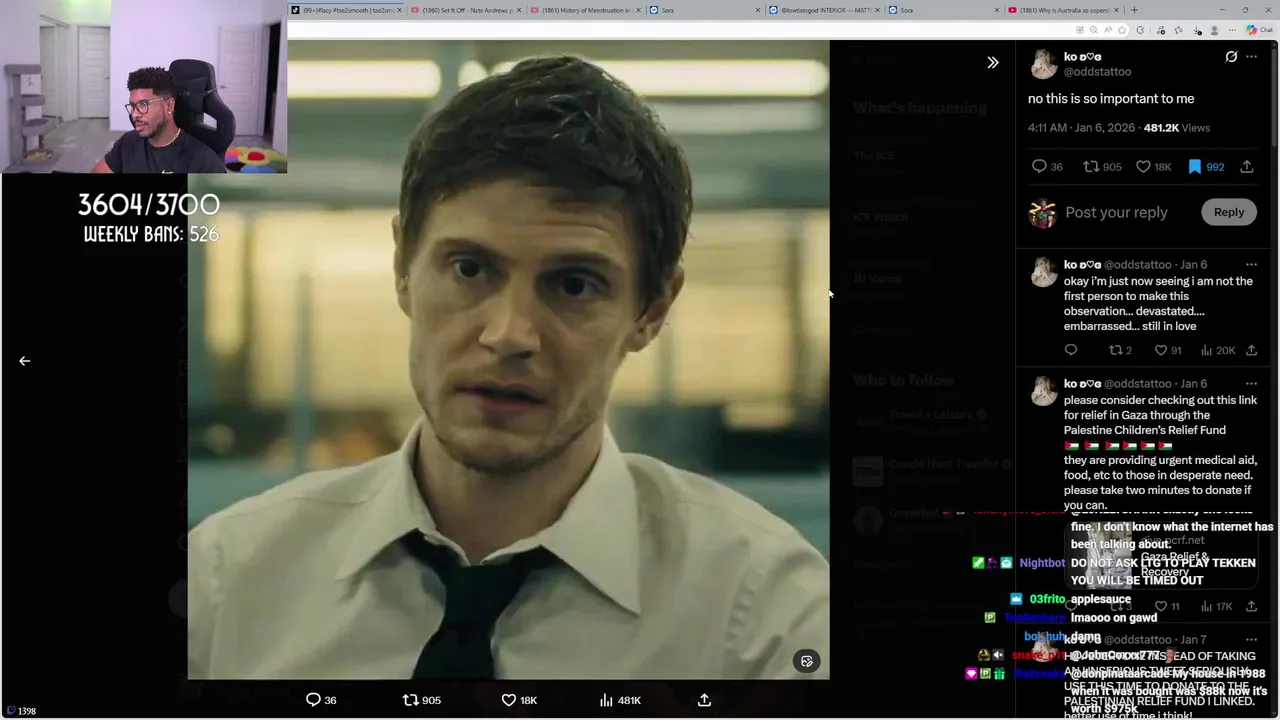Collapse the side panel with double chevron
This screenshot has height=720, width=1280.
993,63
